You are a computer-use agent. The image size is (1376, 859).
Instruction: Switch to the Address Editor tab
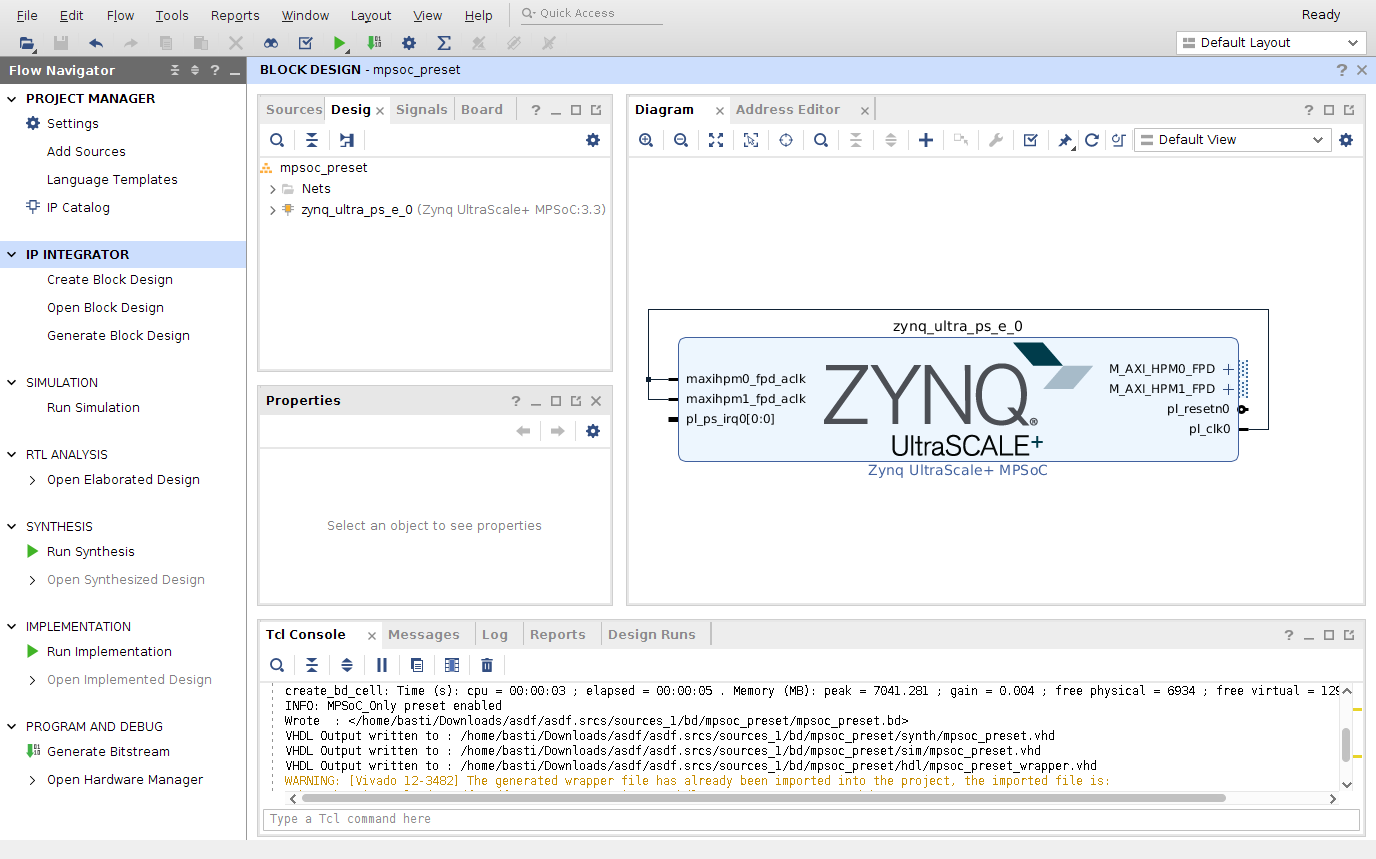pyautogui.click(x=787, y=110)
